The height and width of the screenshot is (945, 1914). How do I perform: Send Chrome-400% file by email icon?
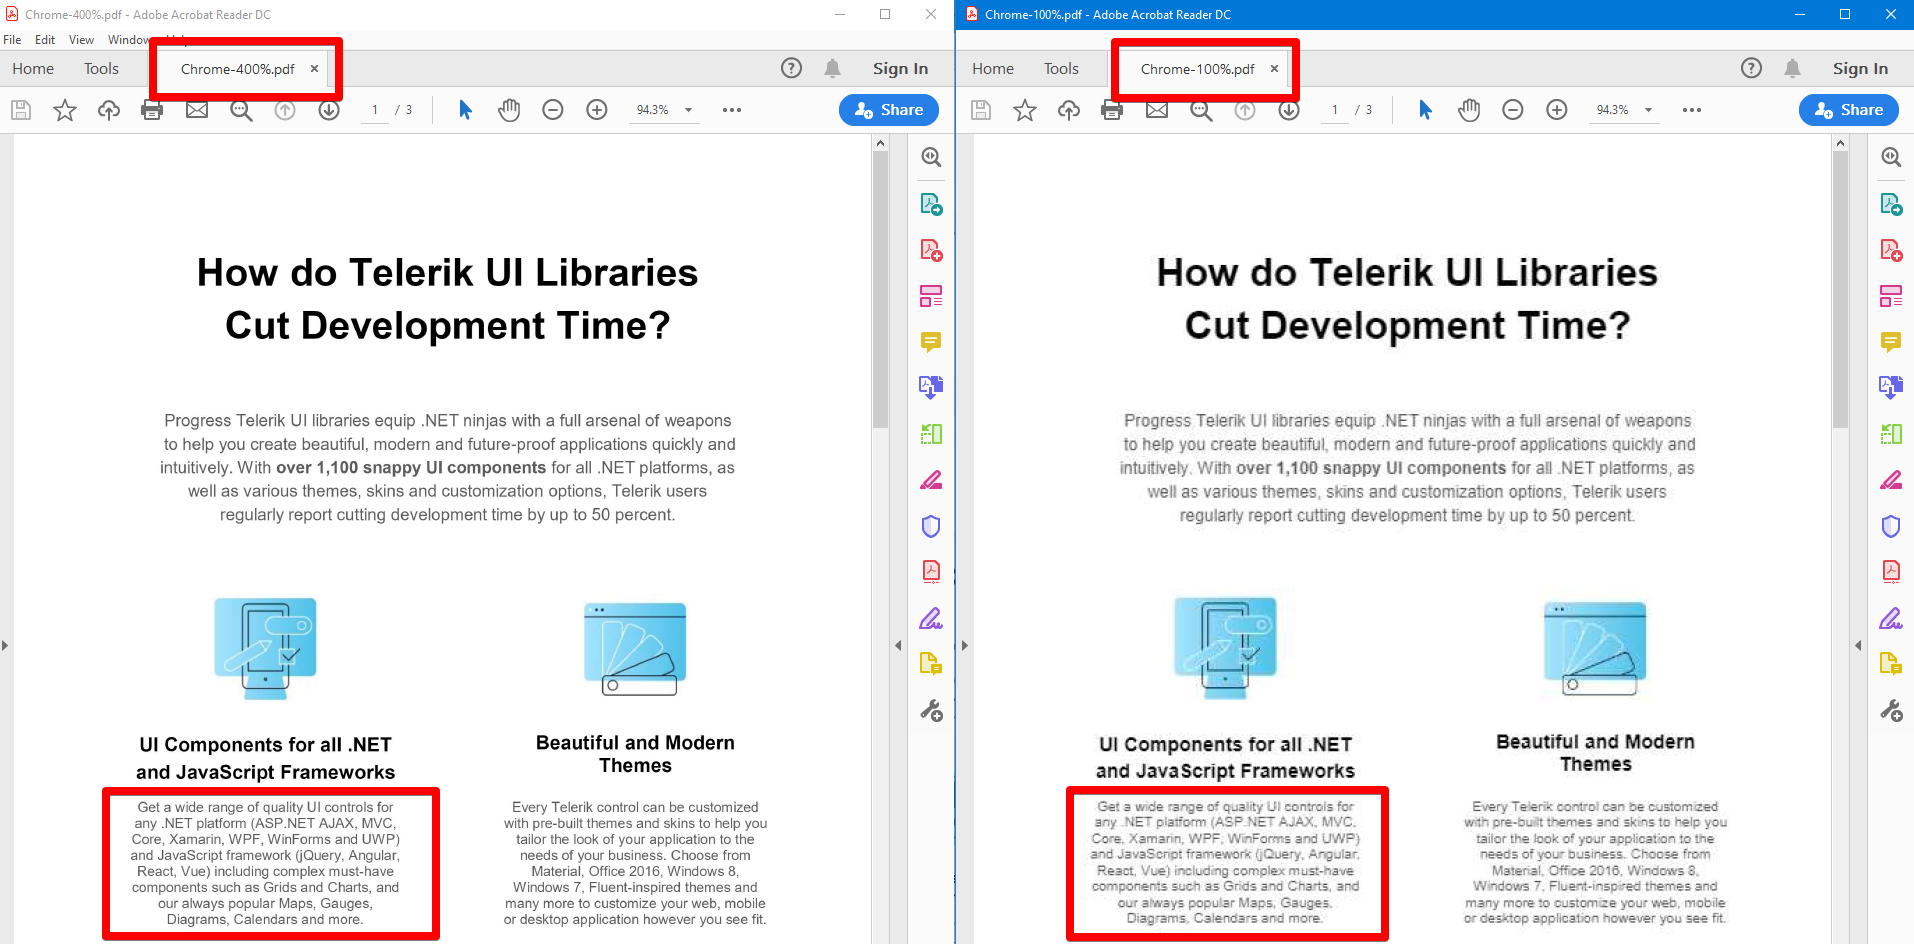pos(197,110)
